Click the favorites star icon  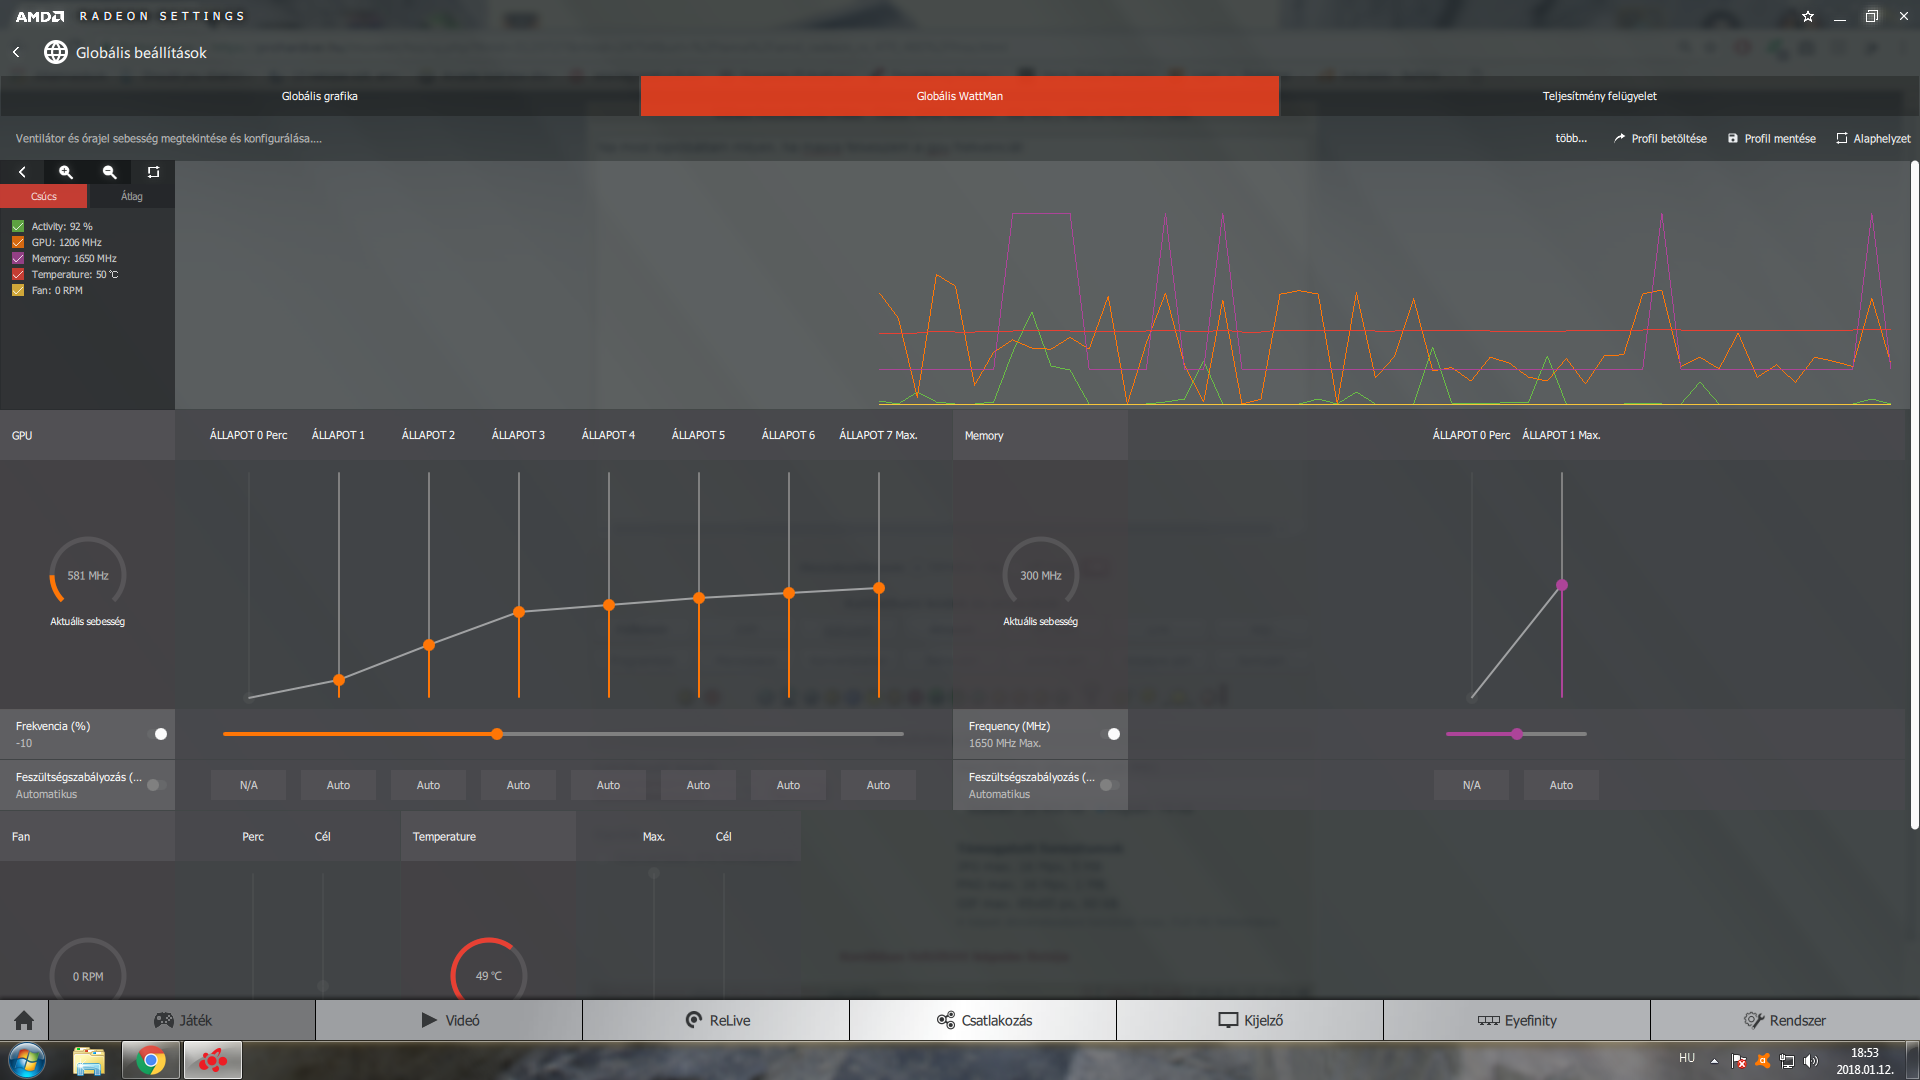pyautogui.click(x=1808, y=16)
